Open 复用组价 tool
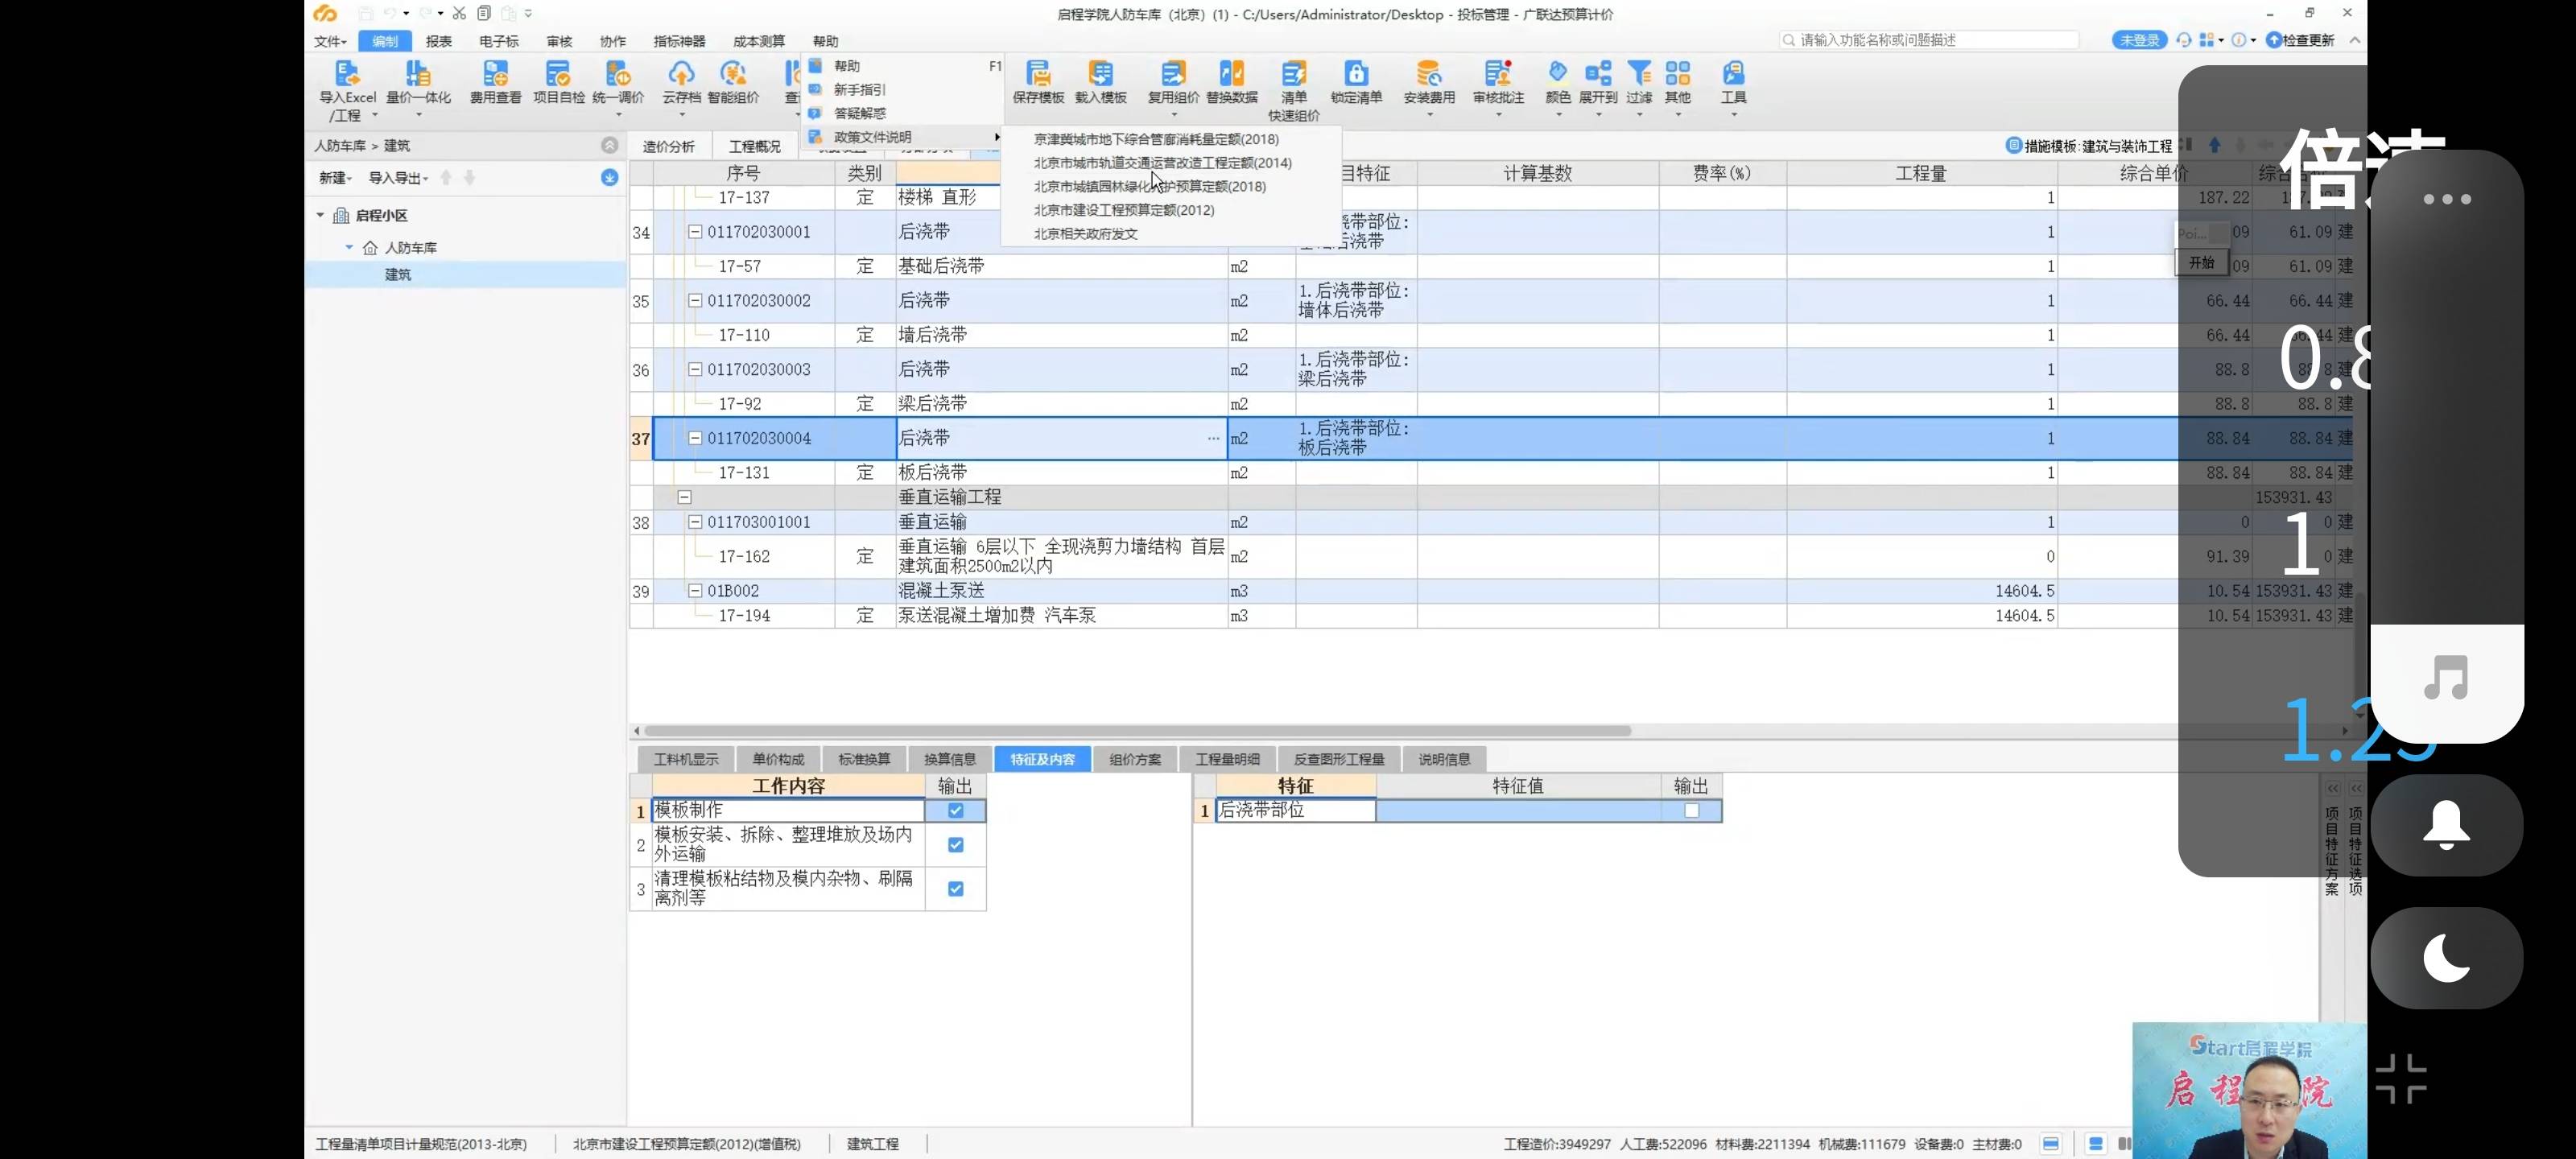2576x1159 pixels. point(1173,82)
